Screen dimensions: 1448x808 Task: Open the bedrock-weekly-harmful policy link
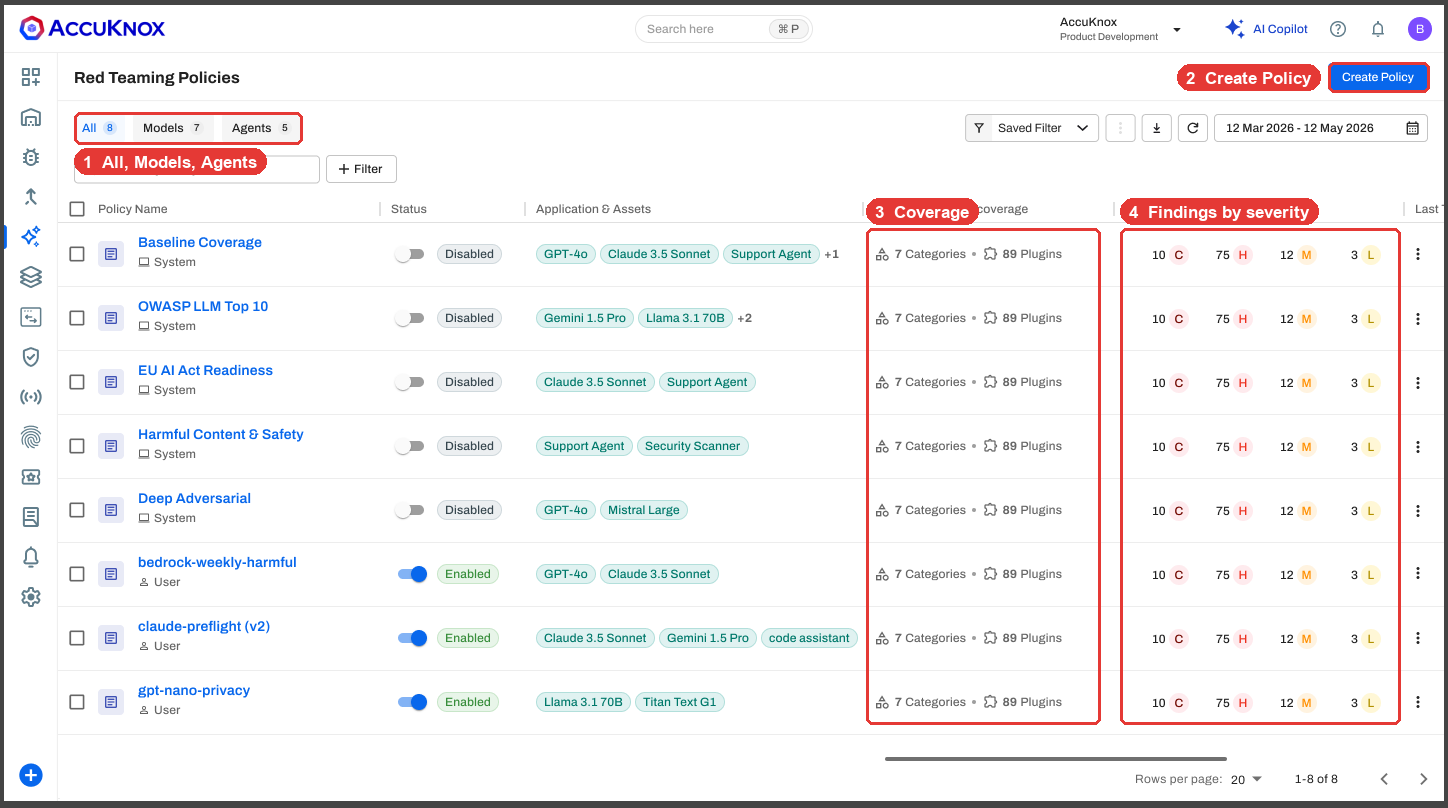click(x=217, y=562)
